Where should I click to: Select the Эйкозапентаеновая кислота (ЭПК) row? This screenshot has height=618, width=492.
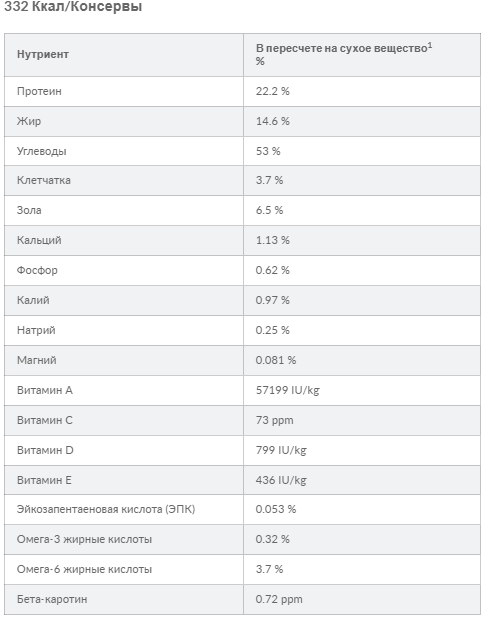[242, 510]
